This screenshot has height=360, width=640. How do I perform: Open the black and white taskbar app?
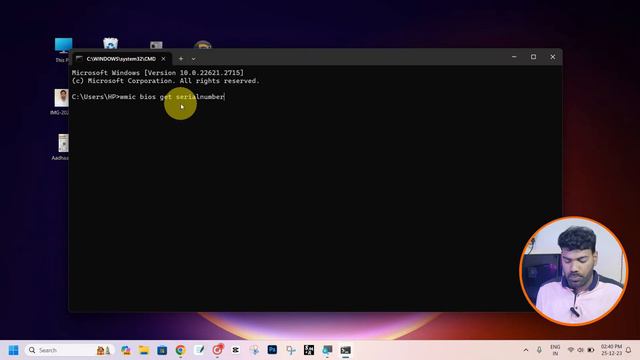(x=309, y=350)
